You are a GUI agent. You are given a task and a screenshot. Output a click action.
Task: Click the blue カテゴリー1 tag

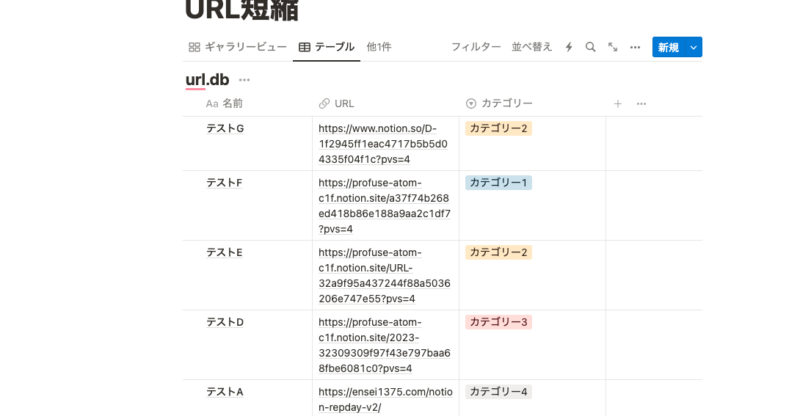tap(498, 183)
